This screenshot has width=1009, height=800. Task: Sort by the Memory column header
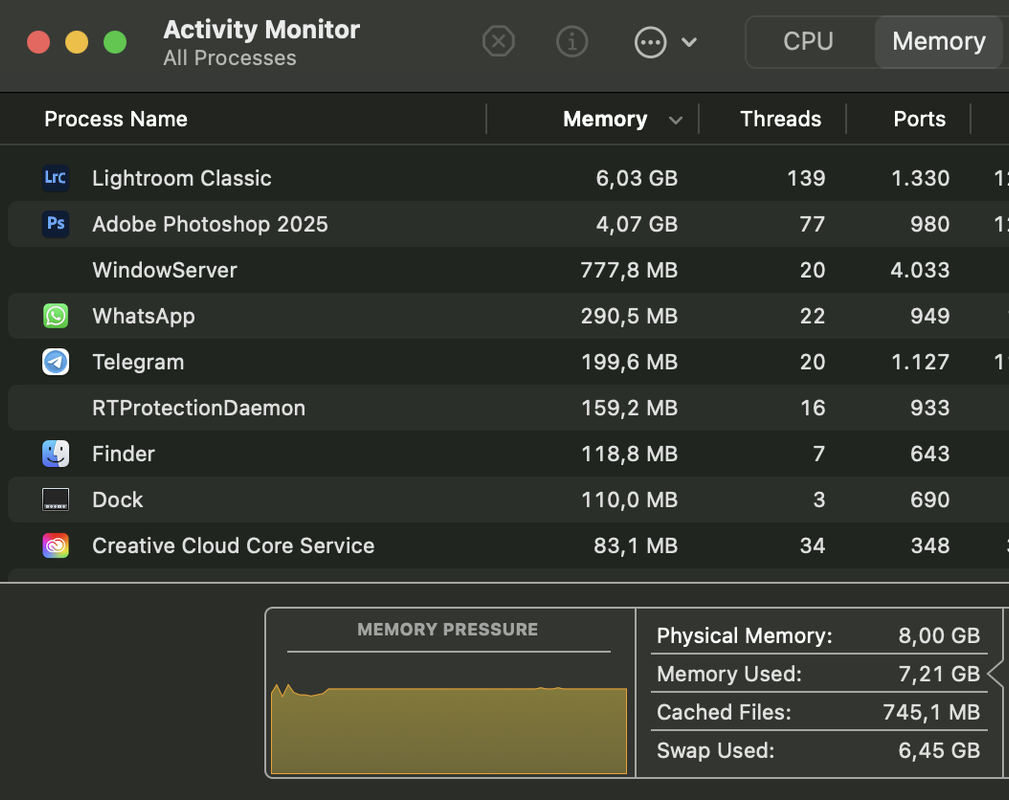(605, 119)
